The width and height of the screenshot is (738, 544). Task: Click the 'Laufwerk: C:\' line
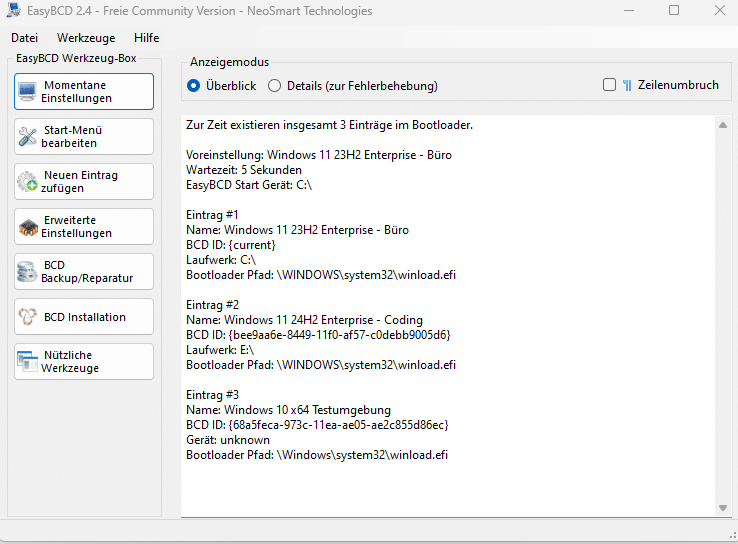tap(221, 260)
